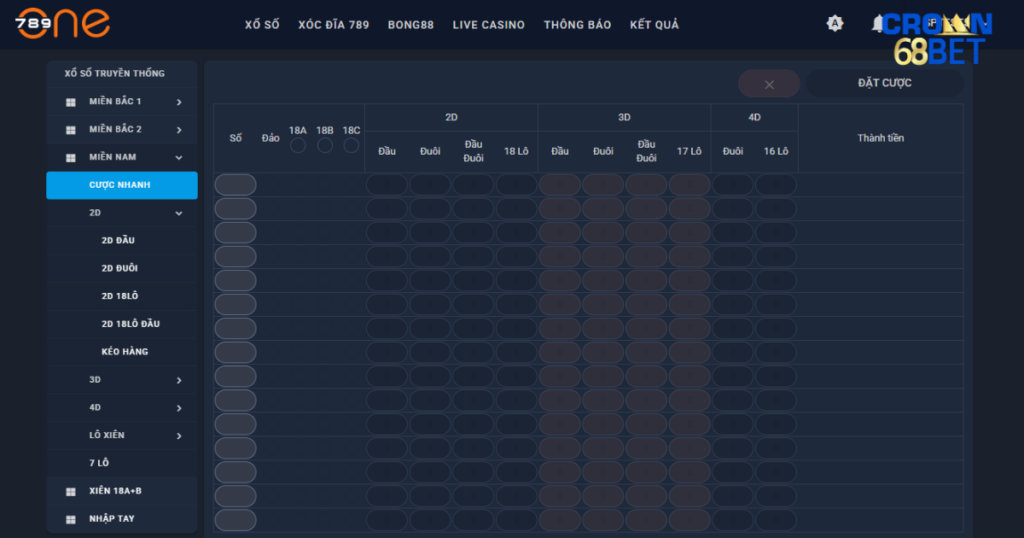Expand the 3D submenu arrow
This screenshot has width=1024, height=538.
pyautogui.click(x=179, y=380)
